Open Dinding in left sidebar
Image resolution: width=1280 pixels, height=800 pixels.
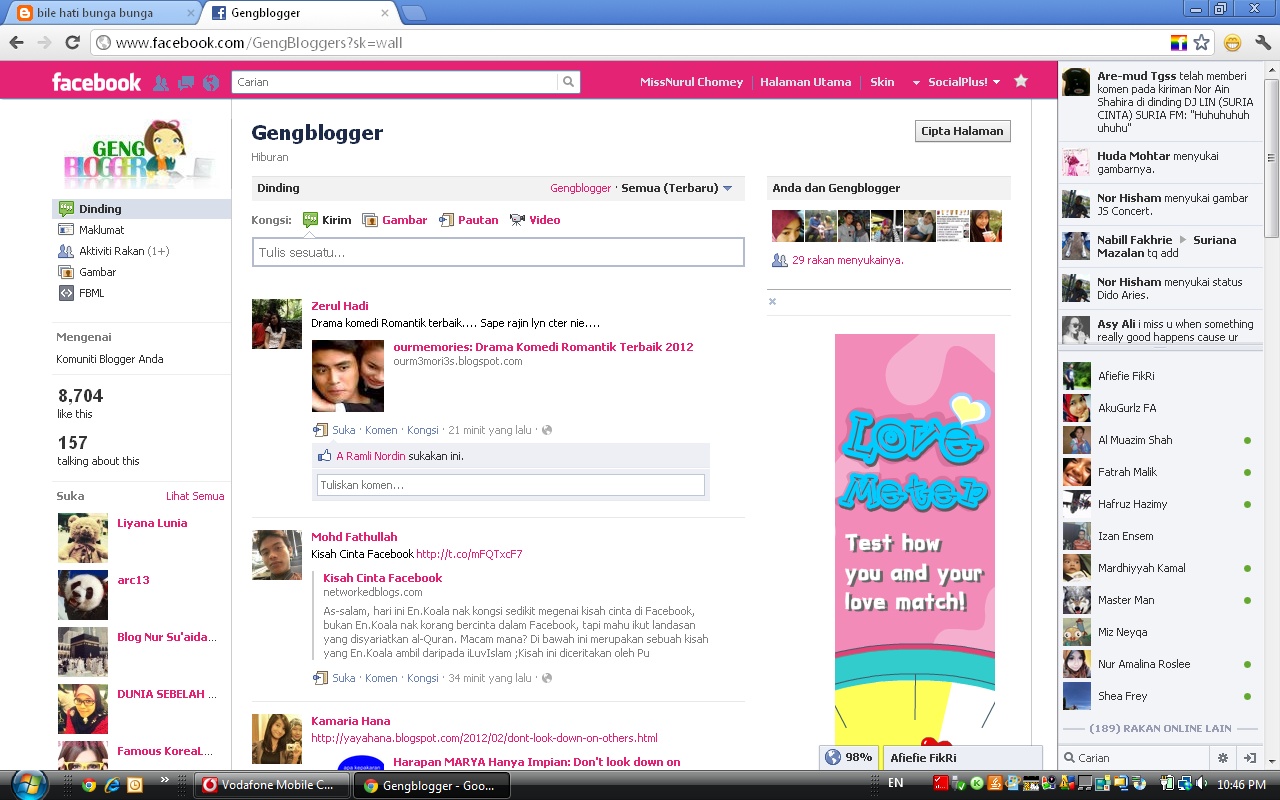tap(141, 209)
